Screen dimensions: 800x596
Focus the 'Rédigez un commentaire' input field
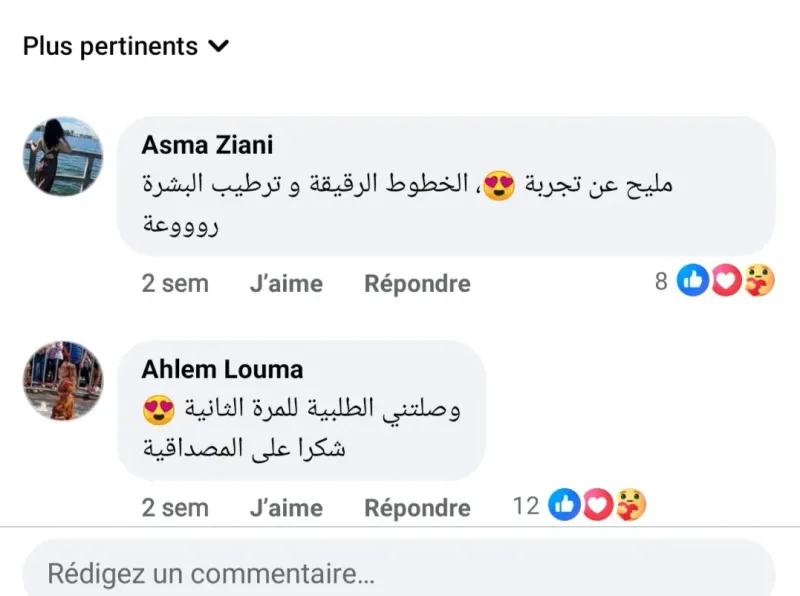[398, 574]
